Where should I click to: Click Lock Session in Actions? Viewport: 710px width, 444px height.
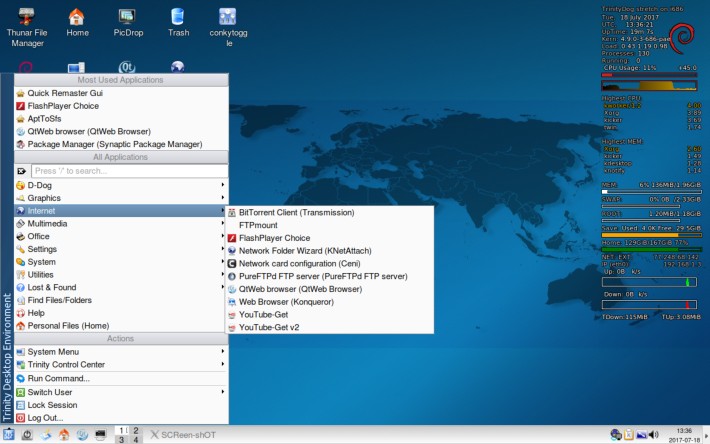pyautogui.click(x=52, y=405)
